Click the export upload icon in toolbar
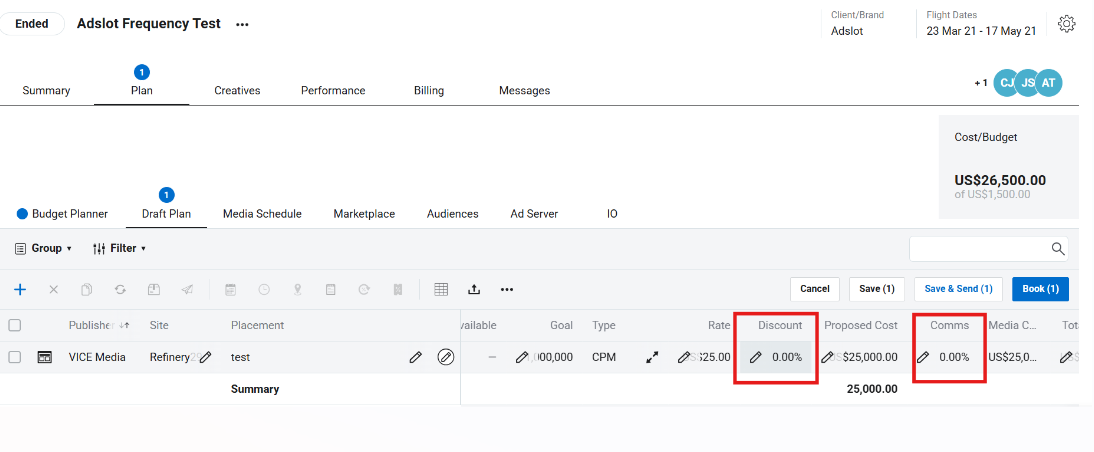Screen dimensions: 1094x452 click(474, 289)
